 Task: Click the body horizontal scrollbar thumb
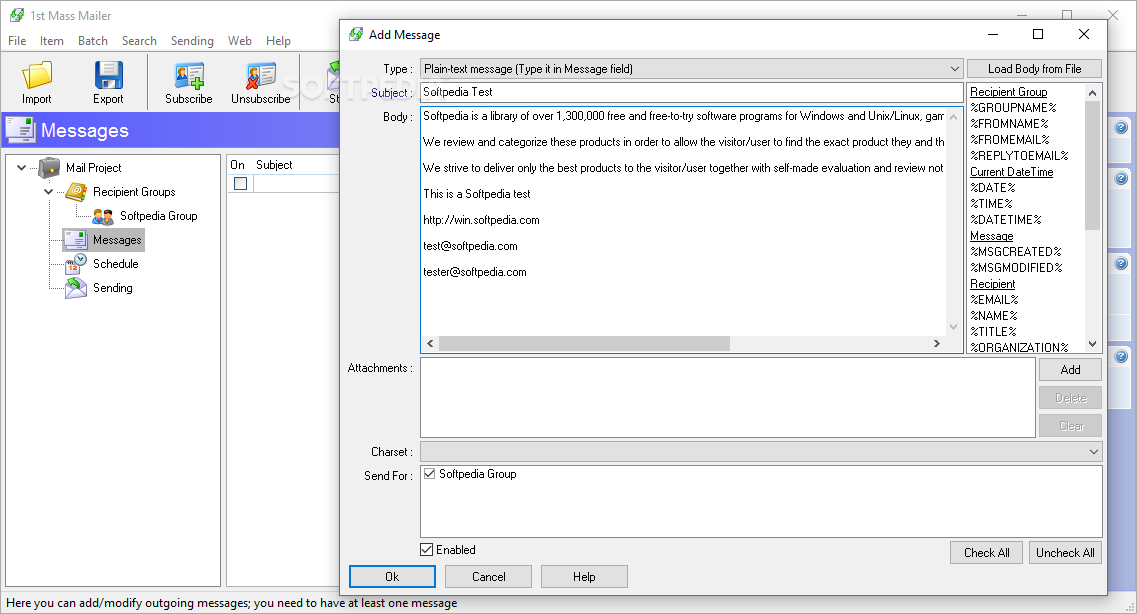[584, 344]
